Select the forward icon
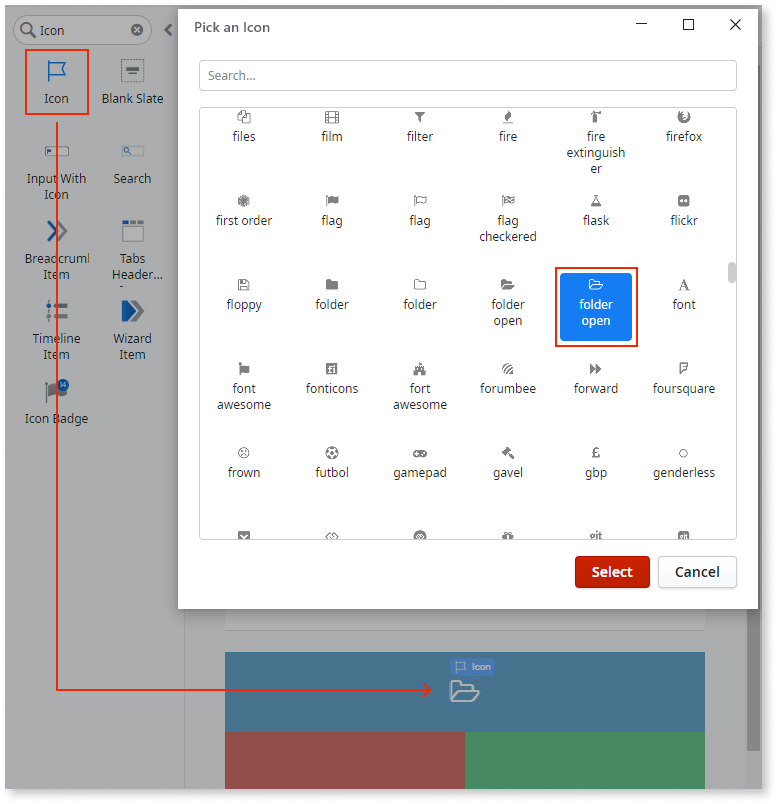This screenshot has height=804, width=777. click(596, 379)
